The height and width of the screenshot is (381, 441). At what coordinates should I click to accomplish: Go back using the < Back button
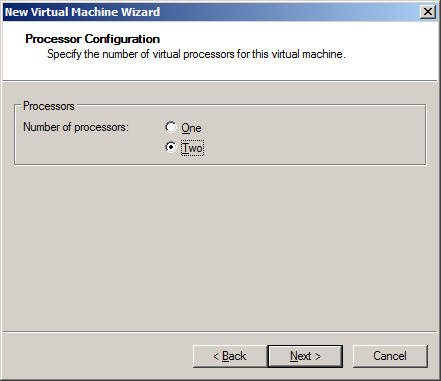click(x=230, y=356)
